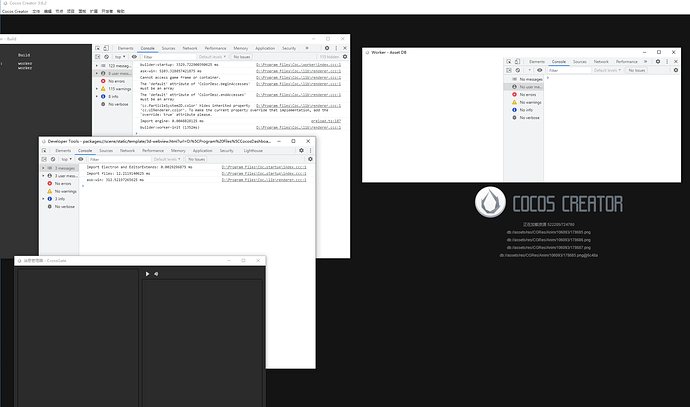
Task: Focus Filter field in Asset DB DevTools console
Action: (569, 70)
